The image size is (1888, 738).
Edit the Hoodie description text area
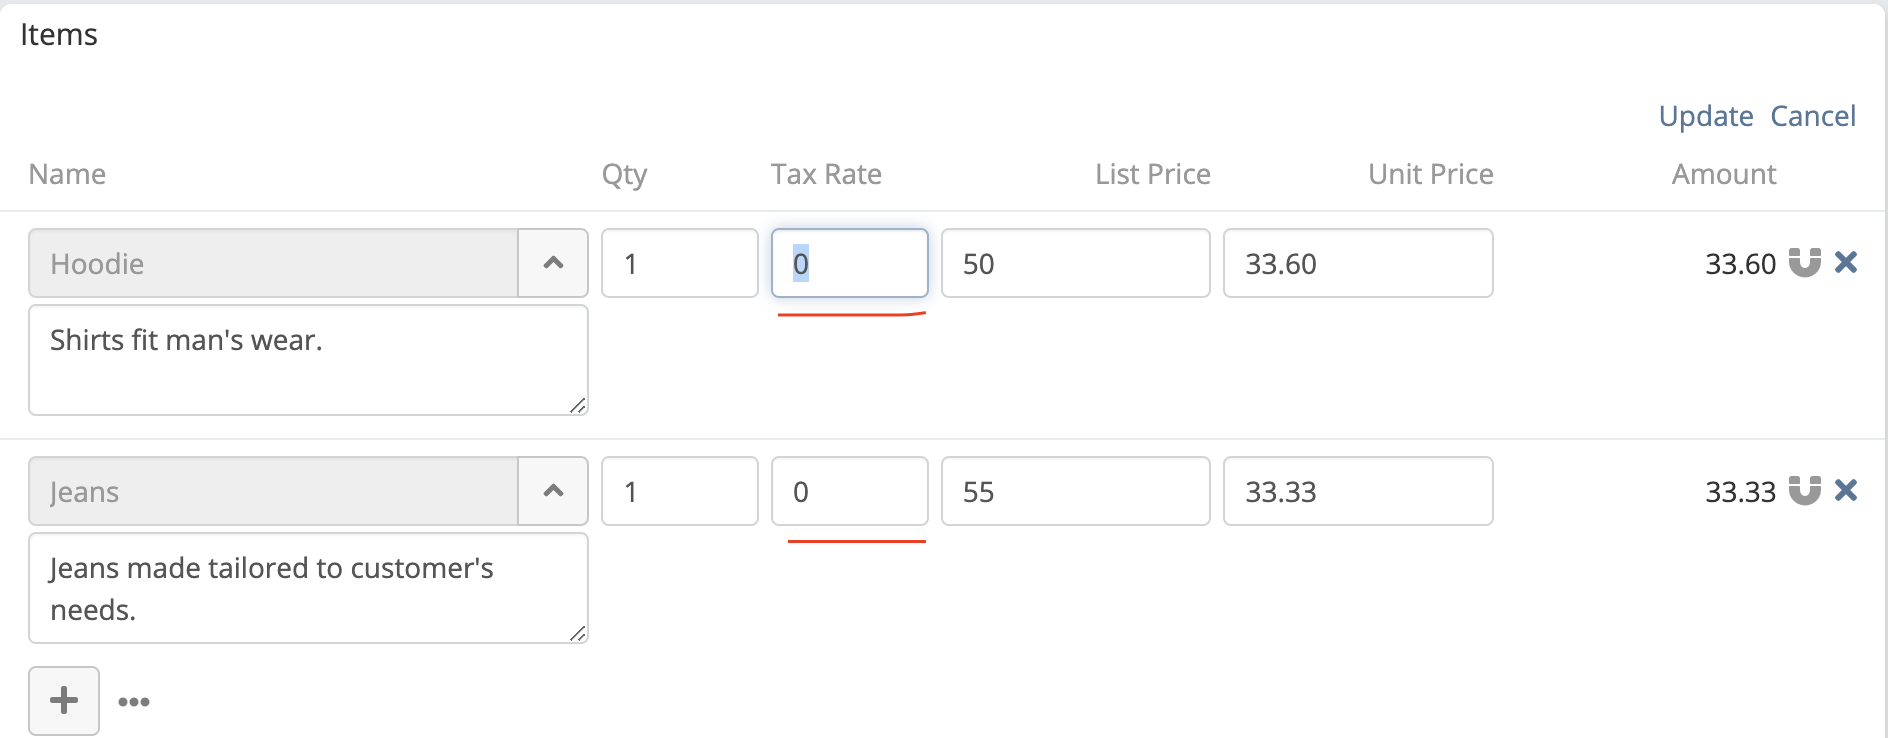tap(308, 360)
